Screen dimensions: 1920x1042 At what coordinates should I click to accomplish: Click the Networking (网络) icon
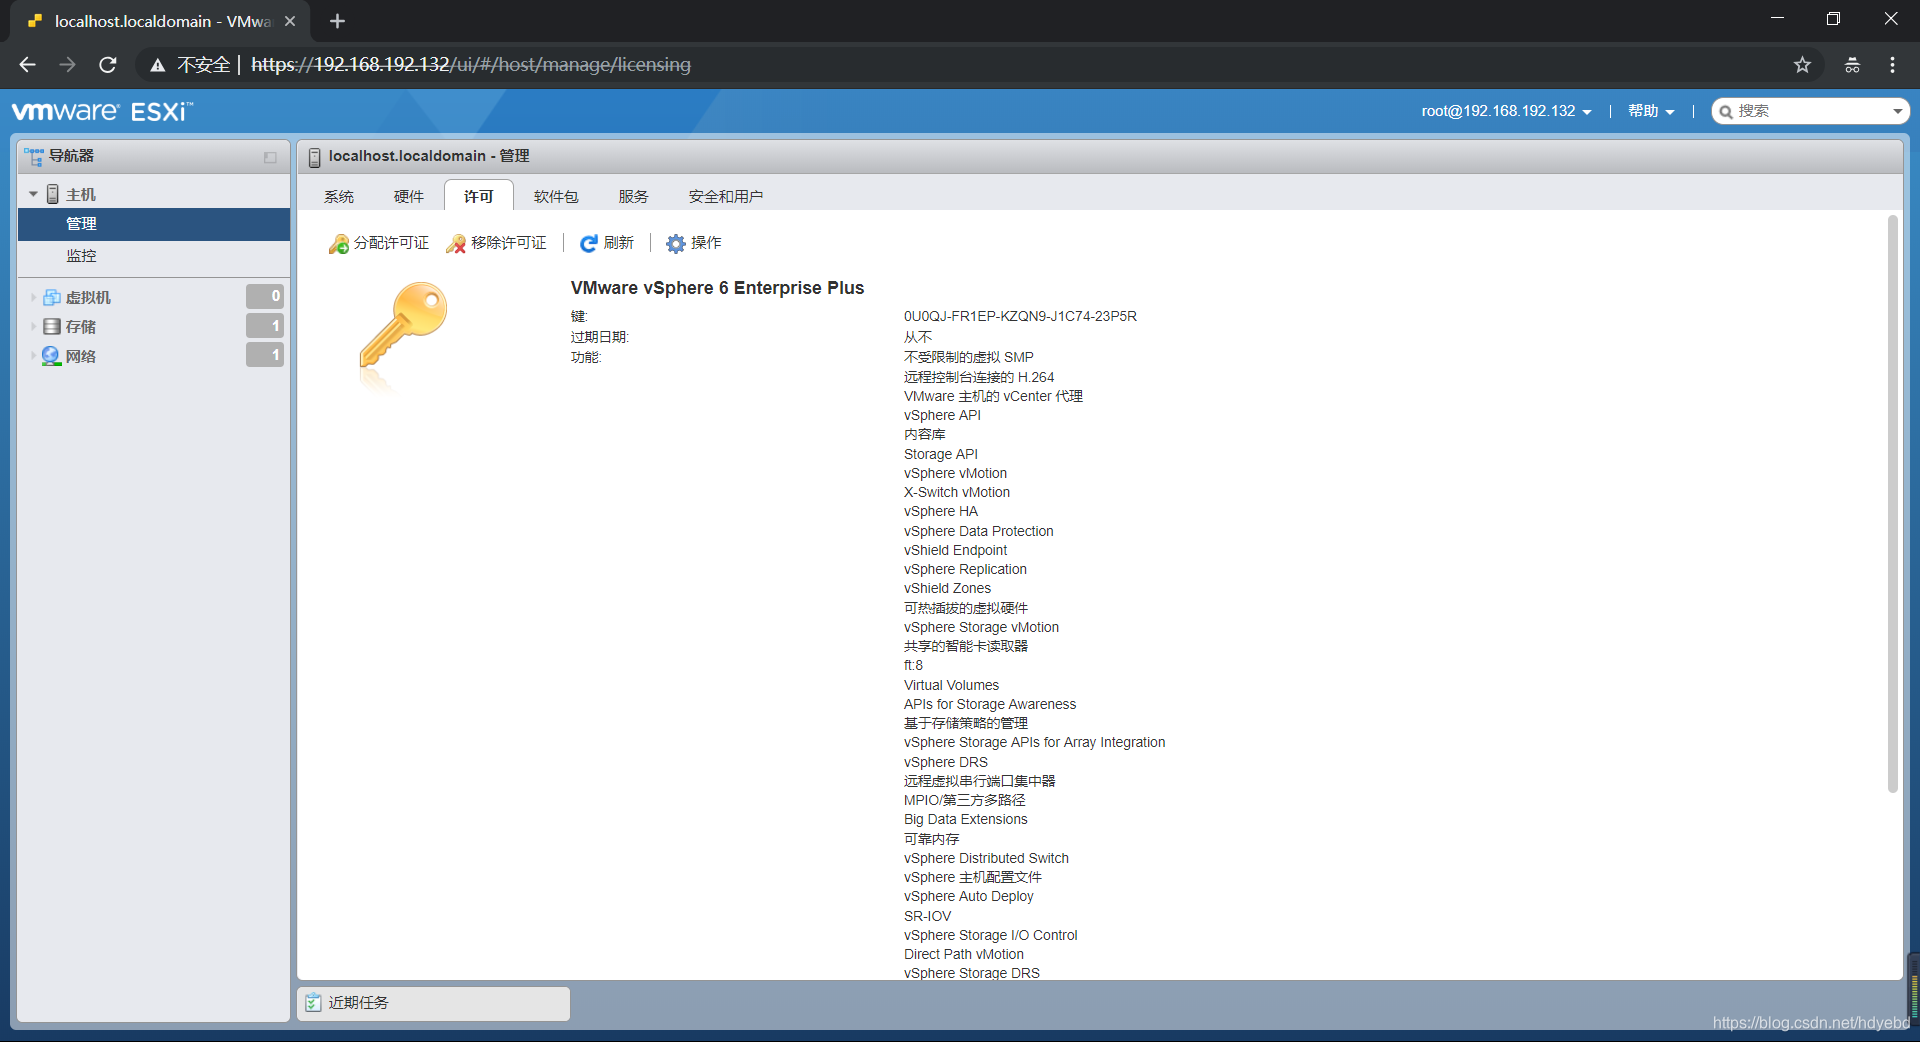click(52, 356)
